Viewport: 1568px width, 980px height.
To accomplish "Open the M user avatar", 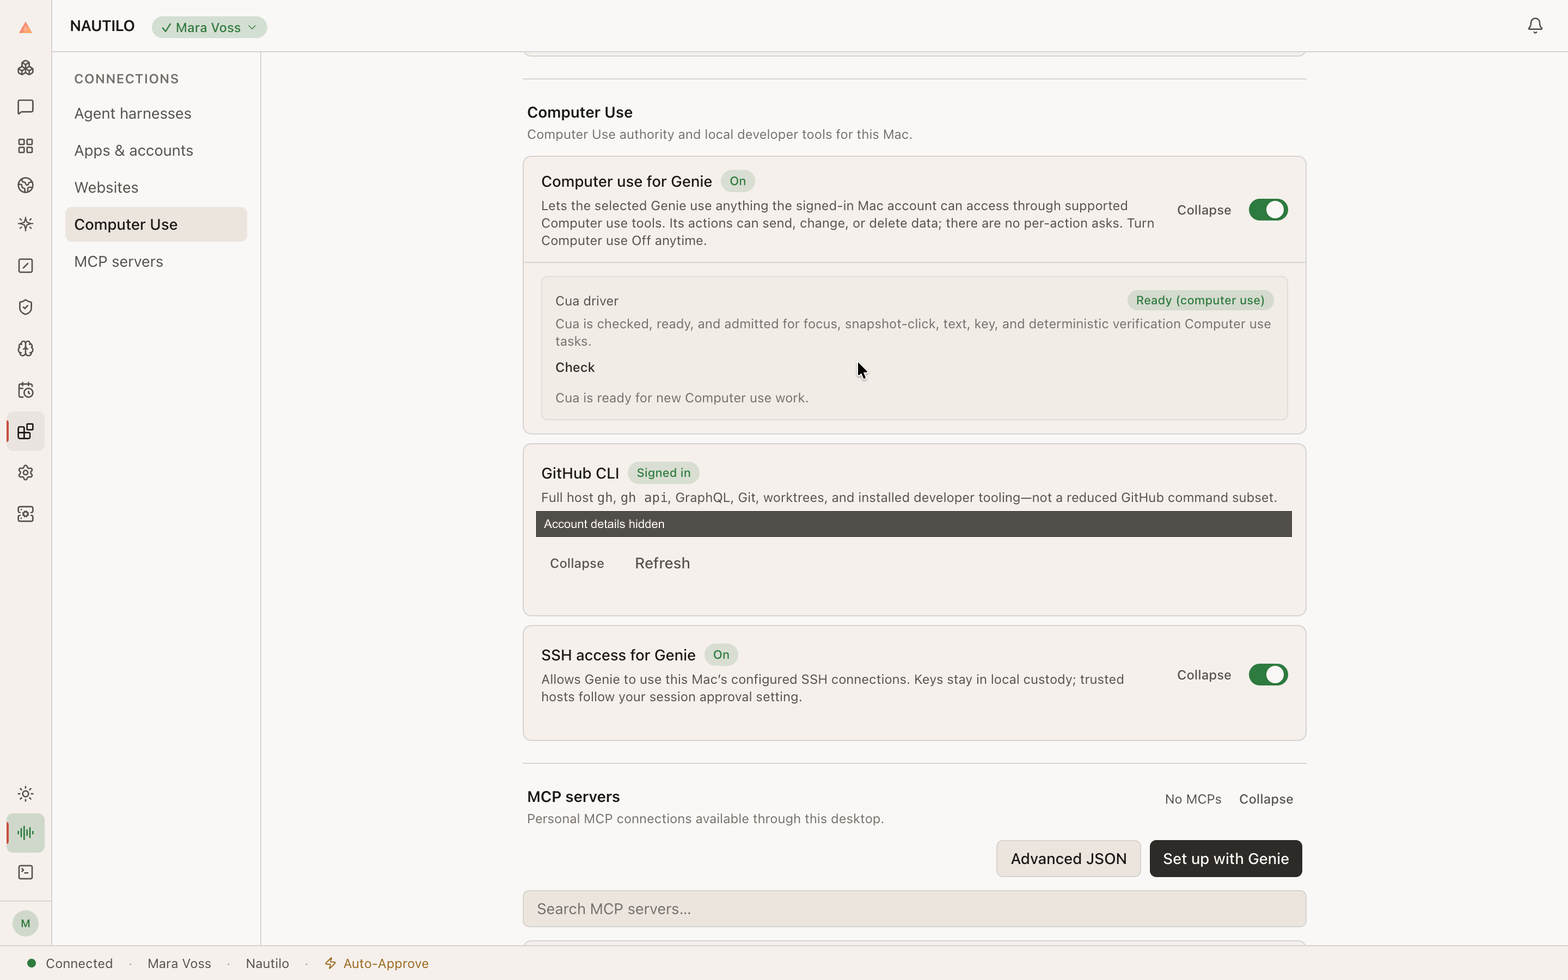I will pos(26,923).
